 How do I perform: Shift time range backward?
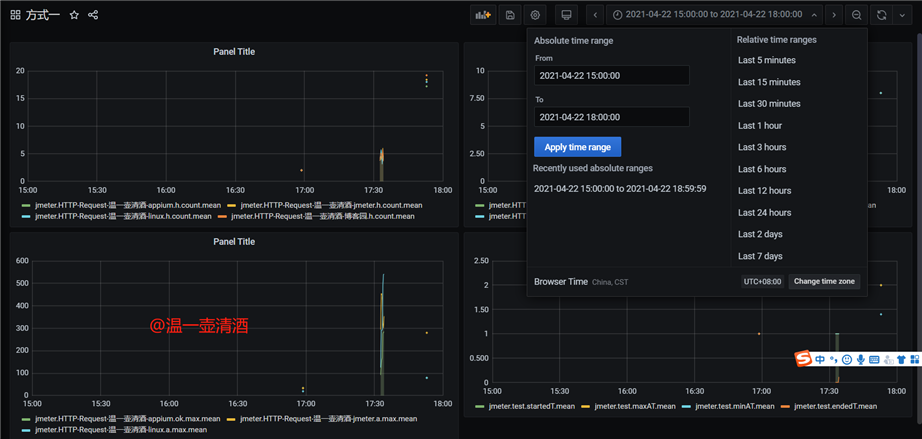[595, 15]
